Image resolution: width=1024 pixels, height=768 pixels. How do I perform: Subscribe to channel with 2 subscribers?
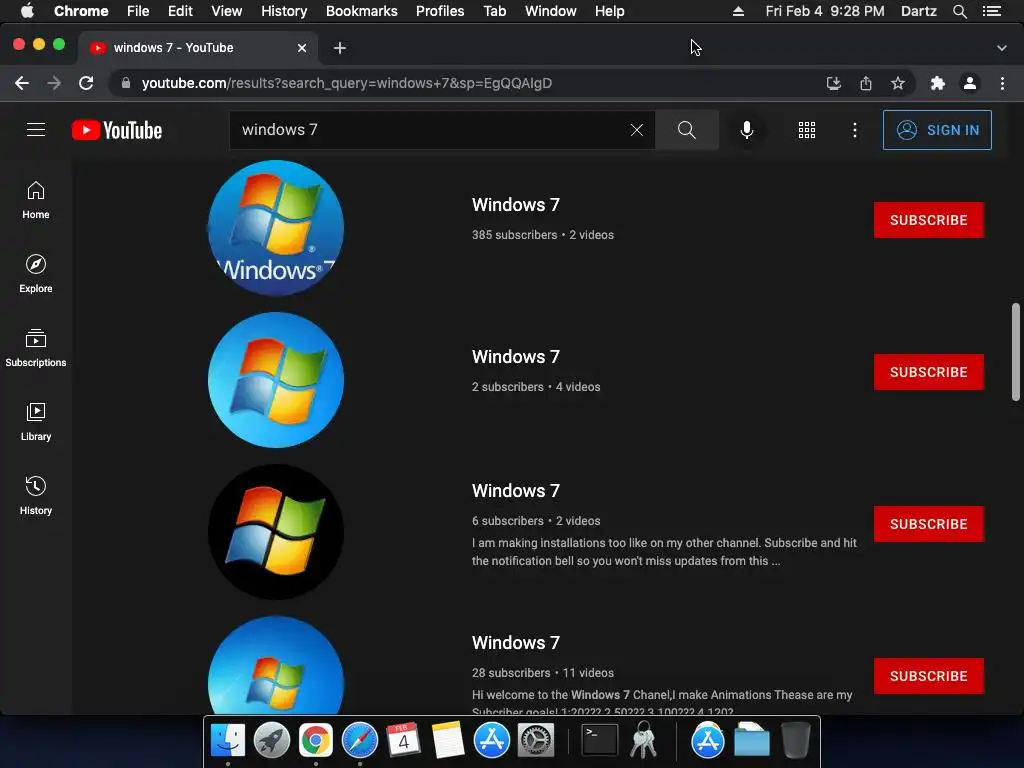(x=929, y=372)
